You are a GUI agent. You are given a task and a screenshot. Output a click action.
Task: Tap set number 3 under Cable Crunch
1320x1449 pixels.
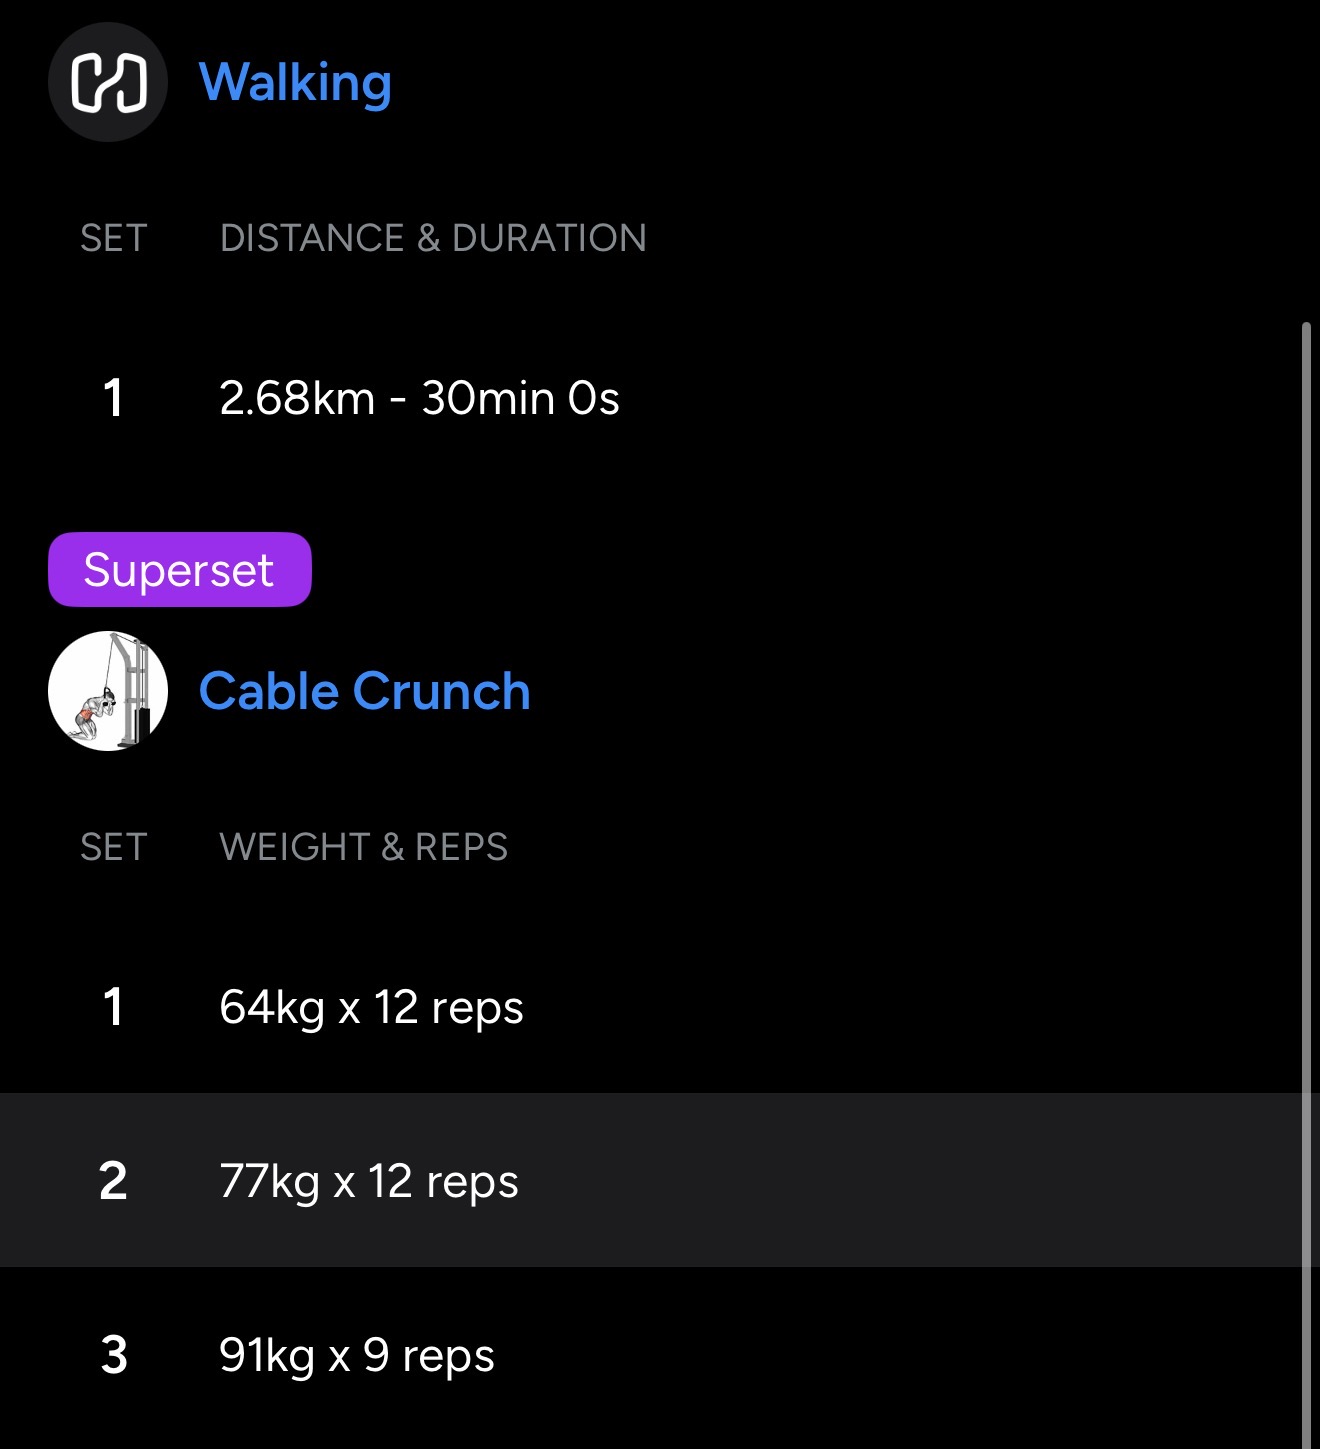113,1356
